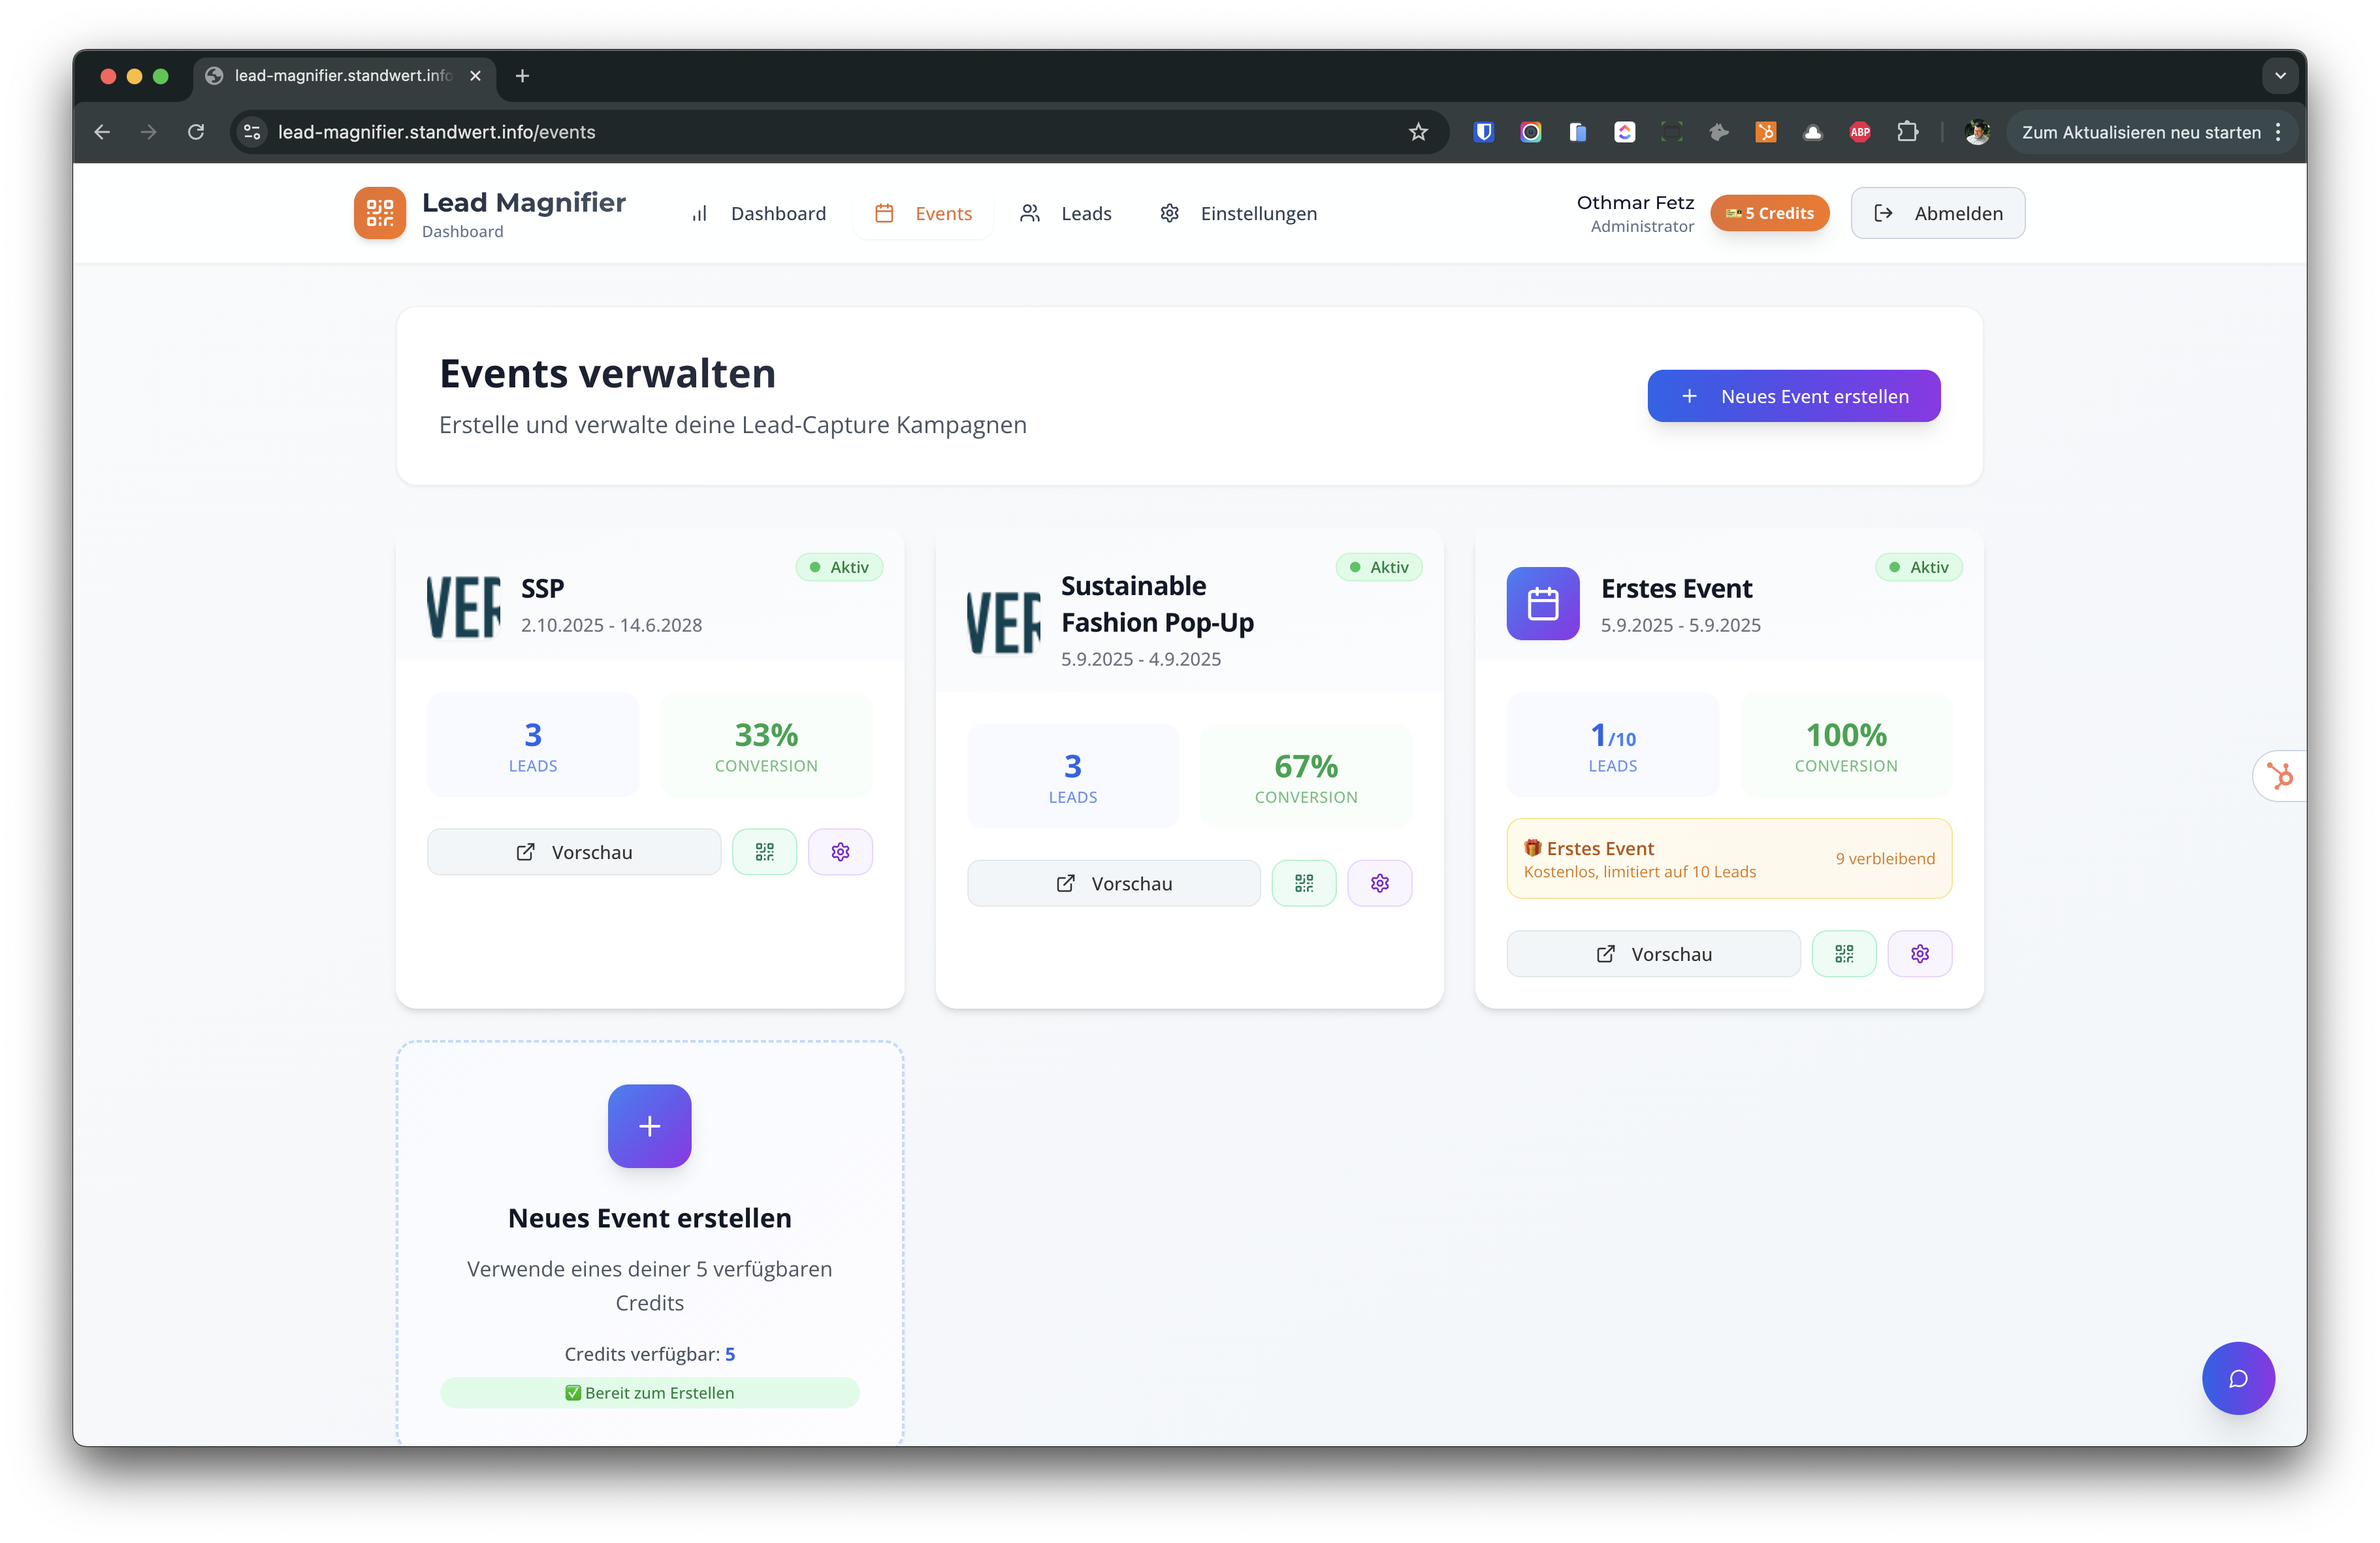Open the QR code for Erstes Event
This screenshot has height=1543, width=2380.
click(1844, 953)
